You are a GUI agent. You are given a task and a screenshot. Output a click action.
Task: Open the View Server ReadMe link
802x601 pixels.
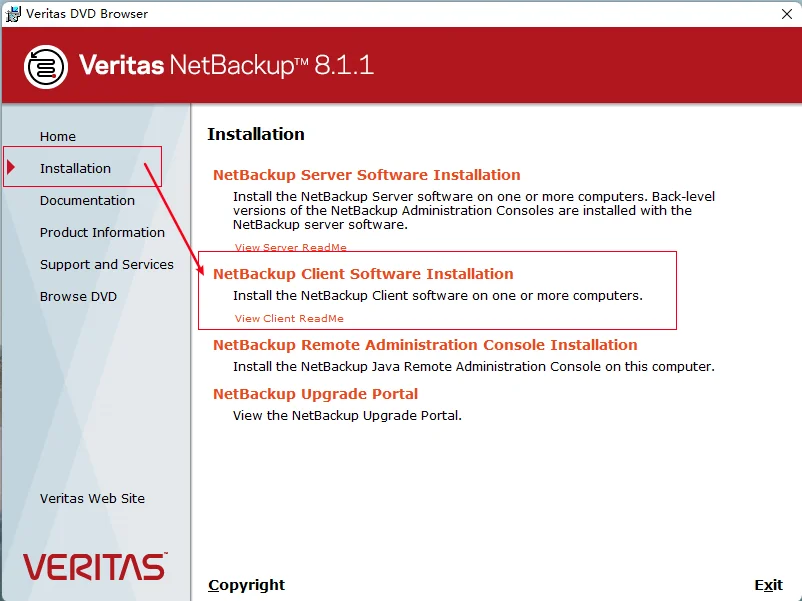pos(291,248)
